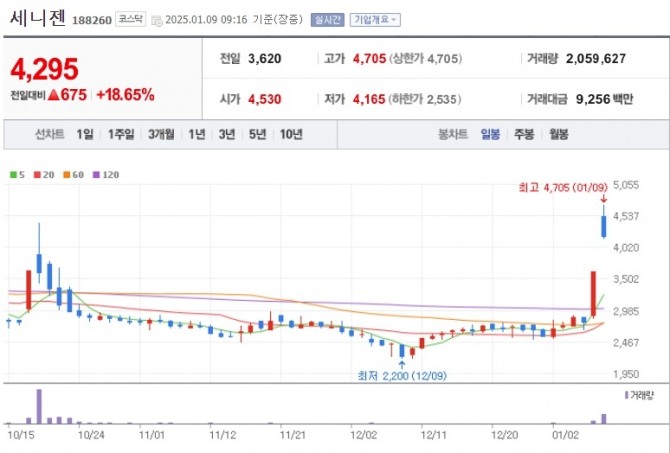Click the red 20-day moving average swatch

point(37,174)
